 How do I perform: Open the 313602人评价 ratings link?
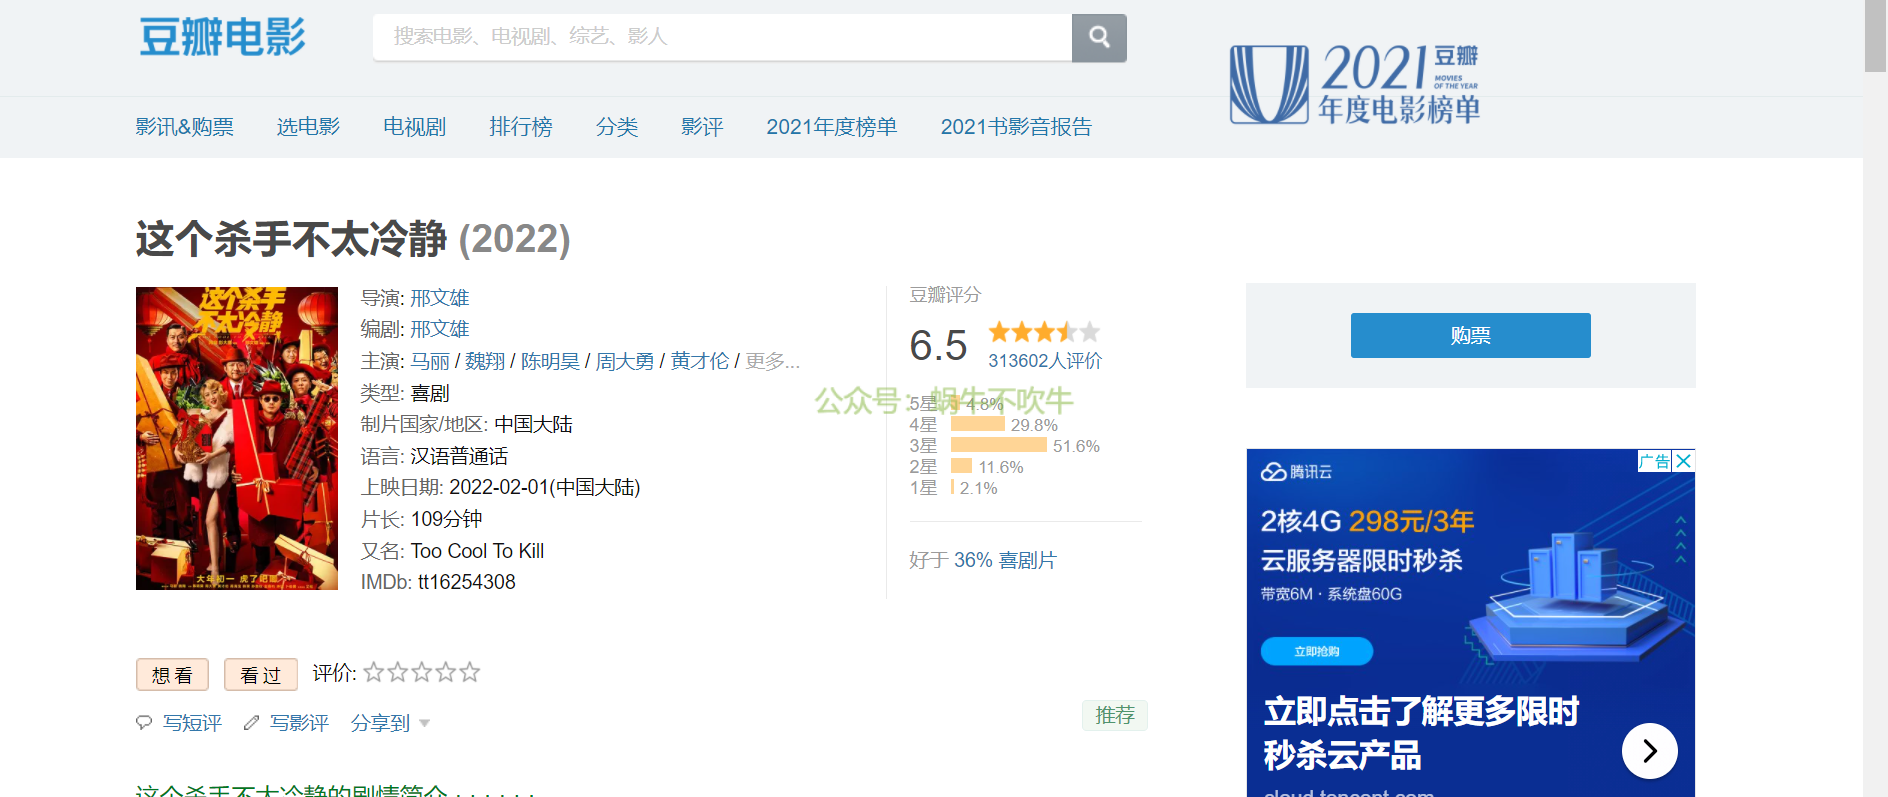(1044, 361)
